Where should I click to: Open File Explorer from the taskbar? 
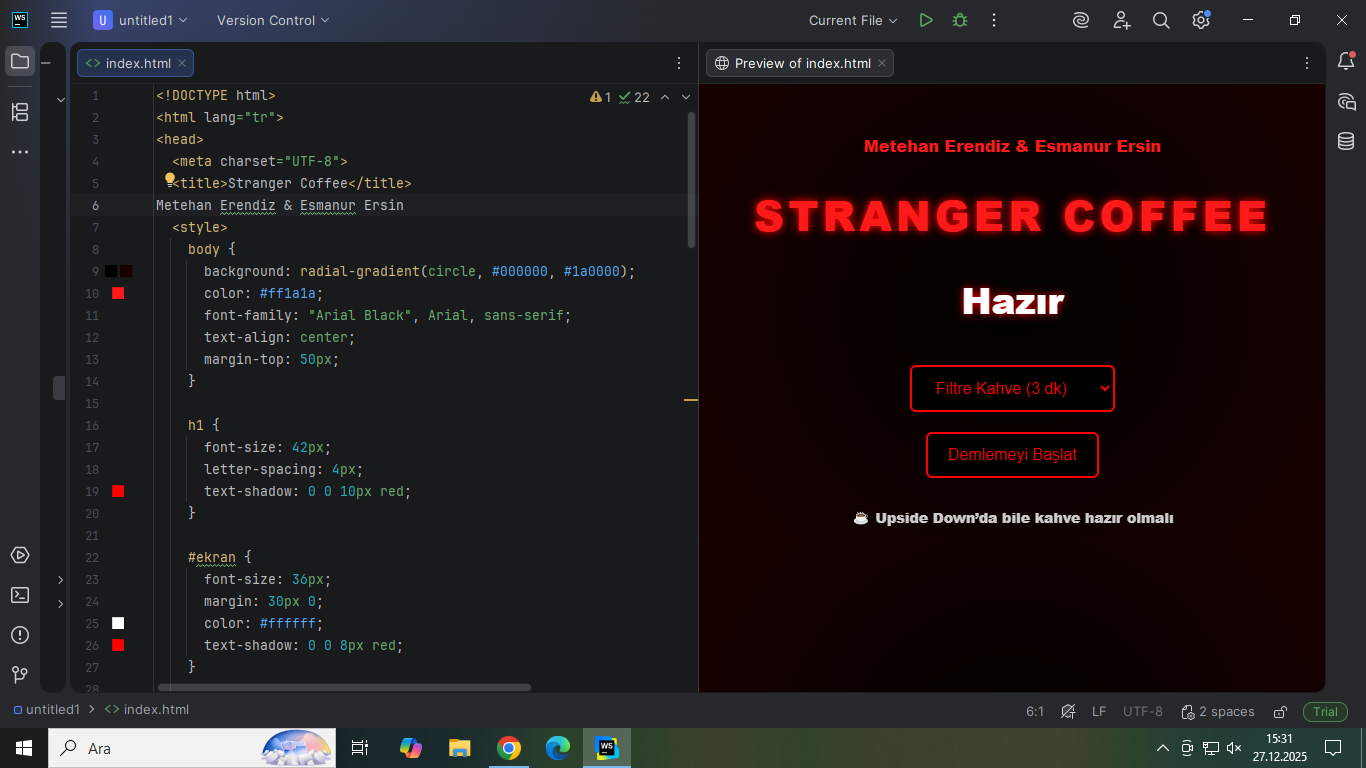[460, 748]
